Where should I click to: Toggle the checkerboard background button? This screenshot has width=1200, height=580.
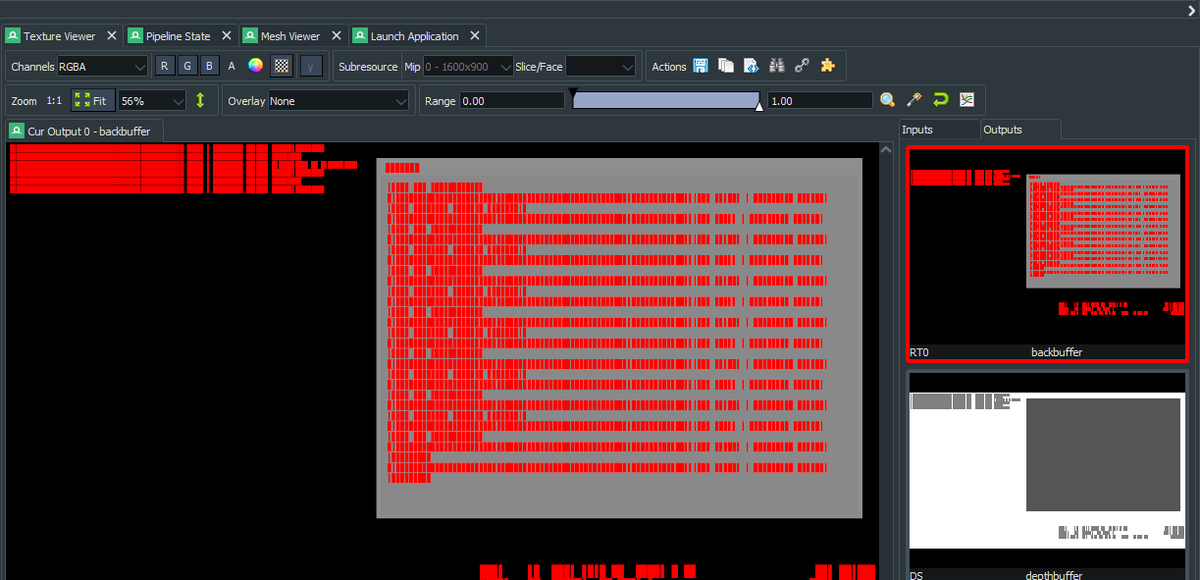(282, 66)
